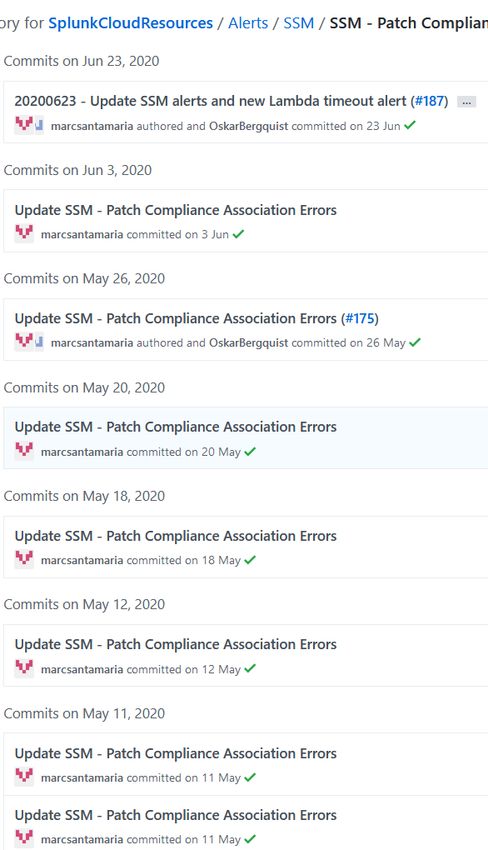
Task: Click marcsantamaria avatar on the 23 Jun commit
Action: point(24,125)
